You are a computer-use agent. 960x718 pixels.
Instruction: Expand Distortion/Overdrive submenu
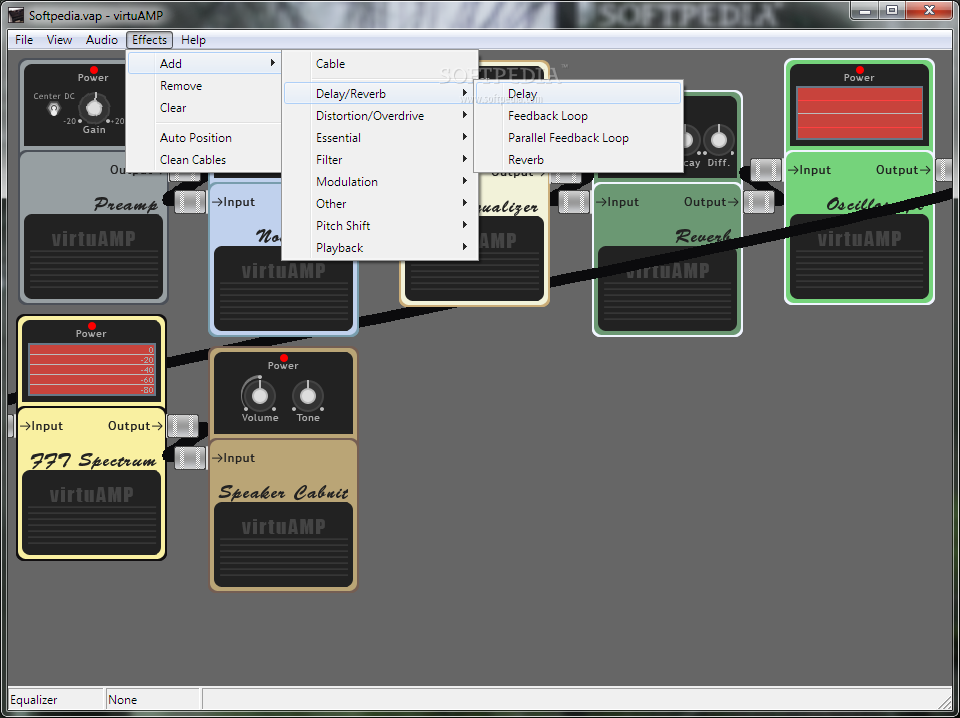coord(380,116)
